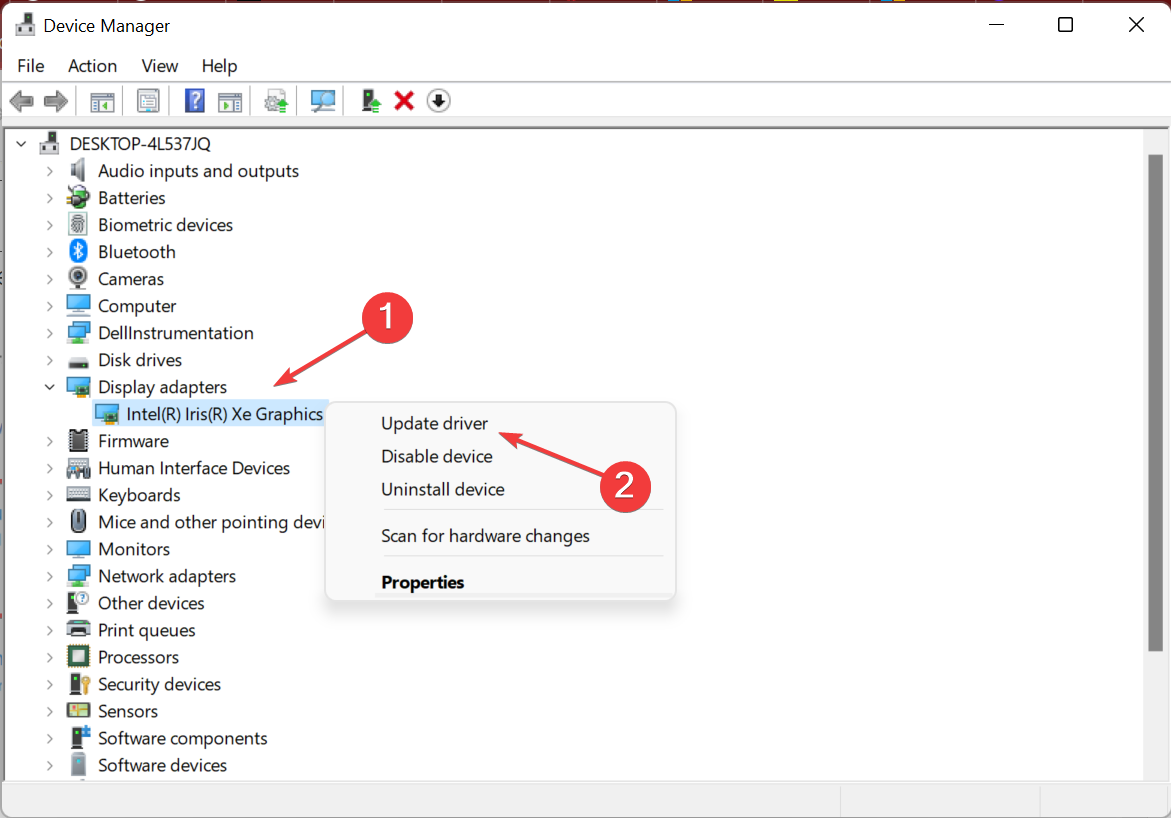Expand the Sensors category
The width and height of the screenshot is (1171, 818).
pos(50,711)
